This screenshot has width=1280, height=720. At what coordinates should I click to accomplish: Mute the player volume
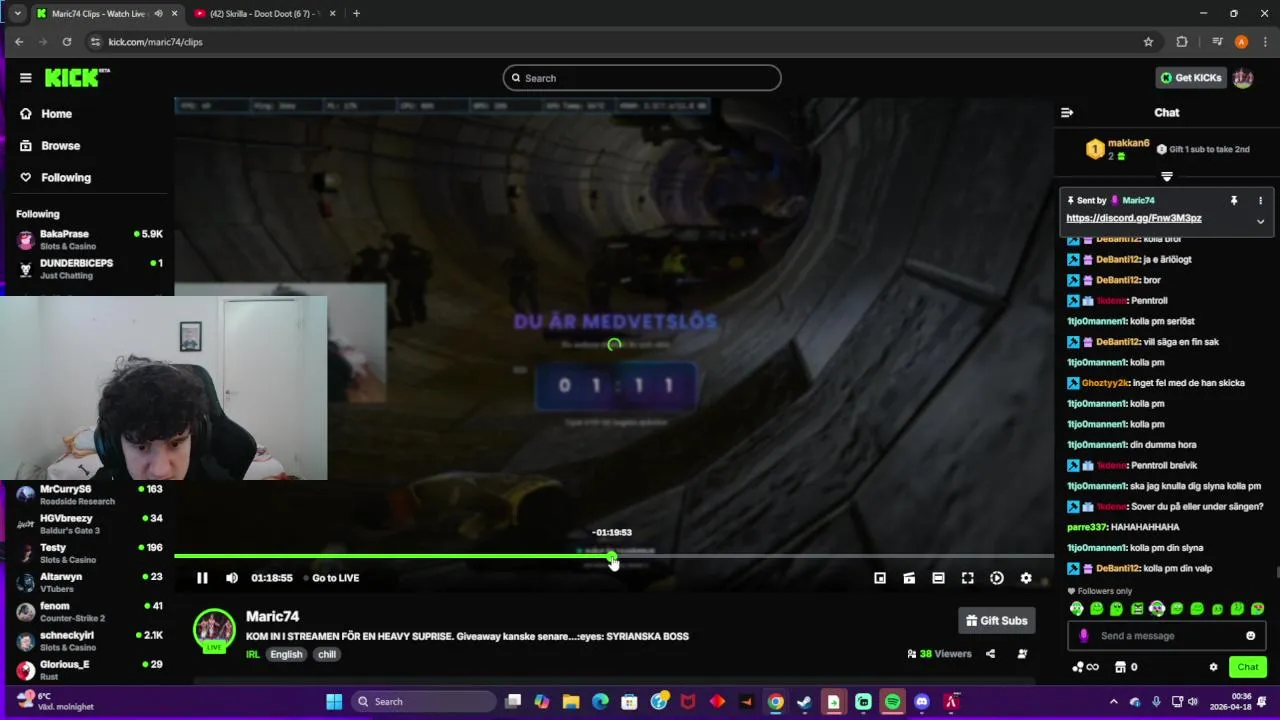tap(232, 578)
